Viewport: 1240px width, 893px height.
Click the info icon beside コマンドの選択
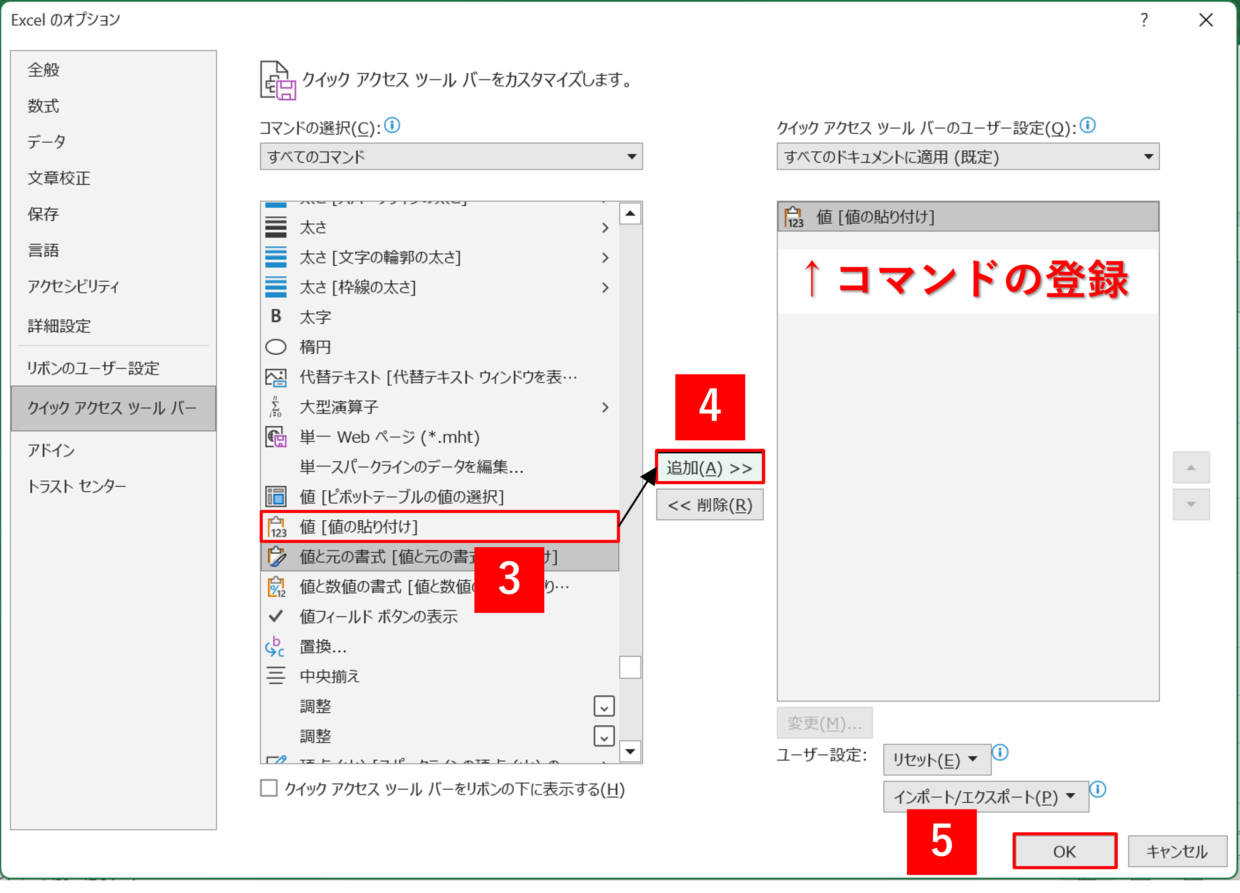coord(392,126)
